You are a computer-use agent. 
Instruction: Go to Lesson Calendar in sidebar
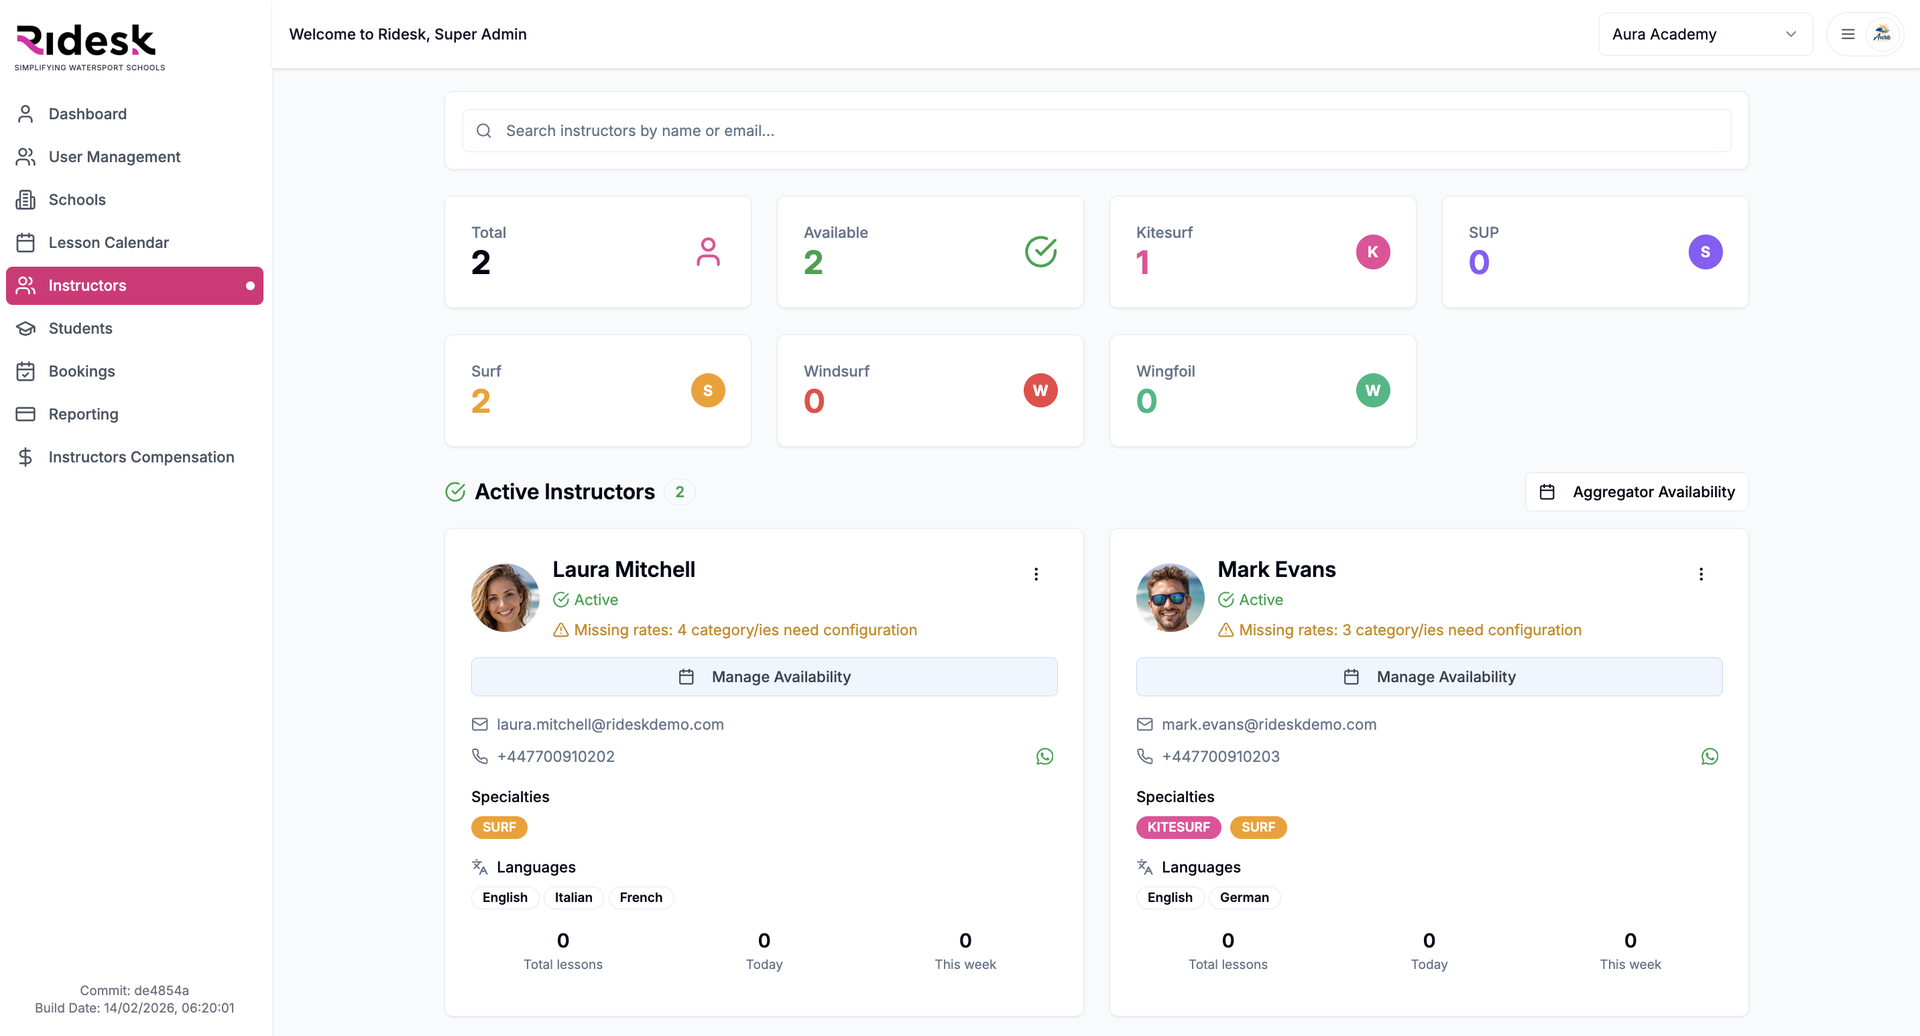(x=108, y=243)
